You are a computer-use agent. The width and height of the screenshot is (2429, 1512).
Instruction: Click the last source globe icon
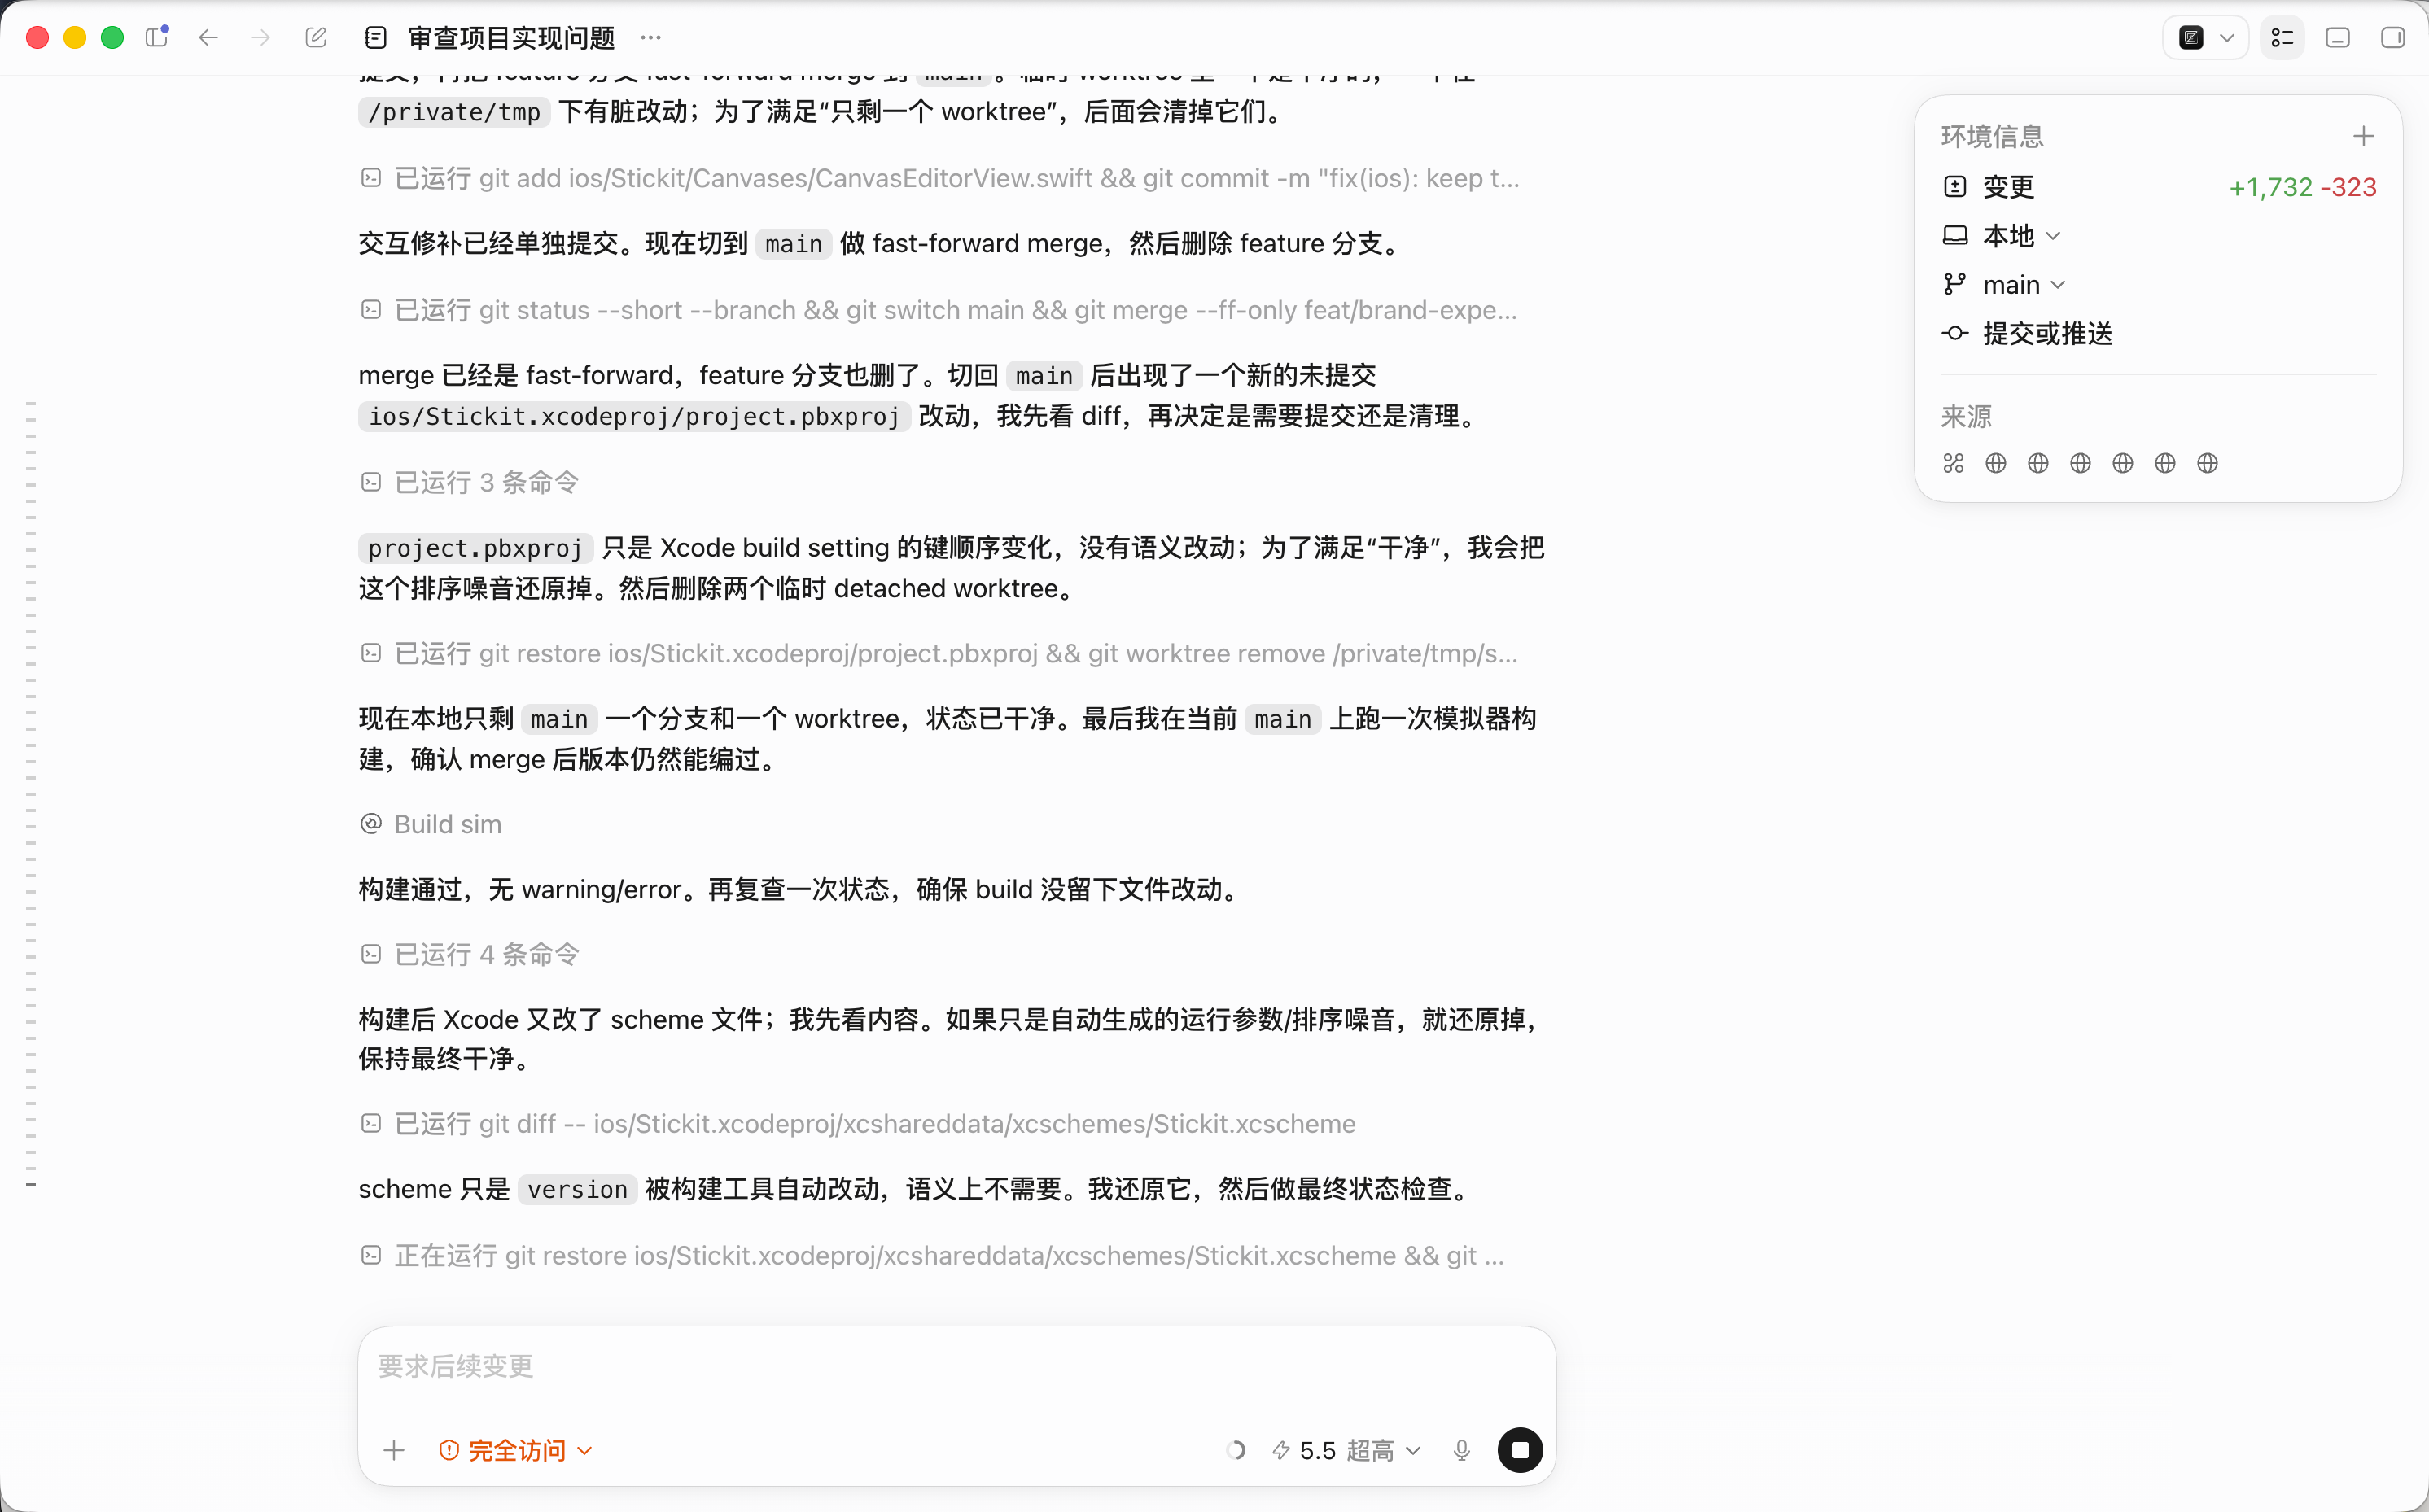pyautogui.click(x=2208, y=463)
